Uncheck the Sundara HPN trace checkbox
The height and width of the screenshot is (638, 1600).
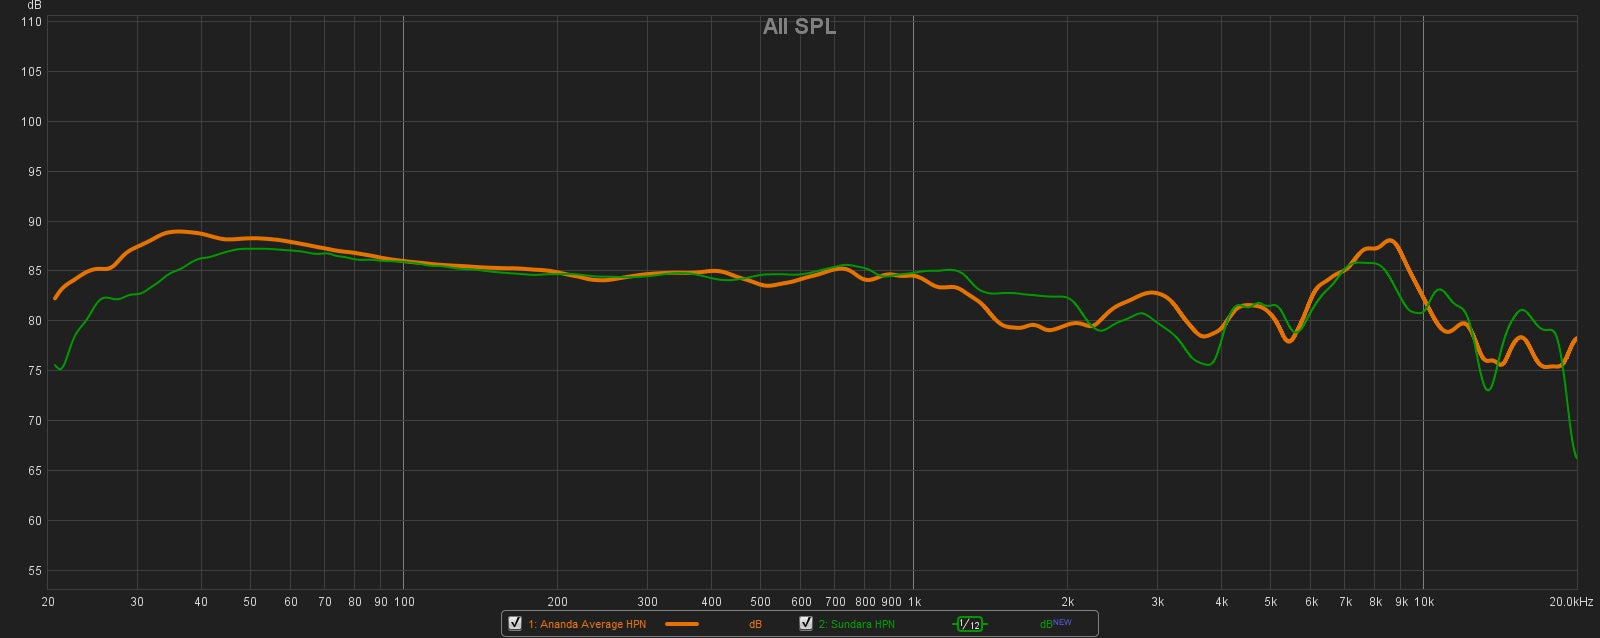tap(805, 623)
